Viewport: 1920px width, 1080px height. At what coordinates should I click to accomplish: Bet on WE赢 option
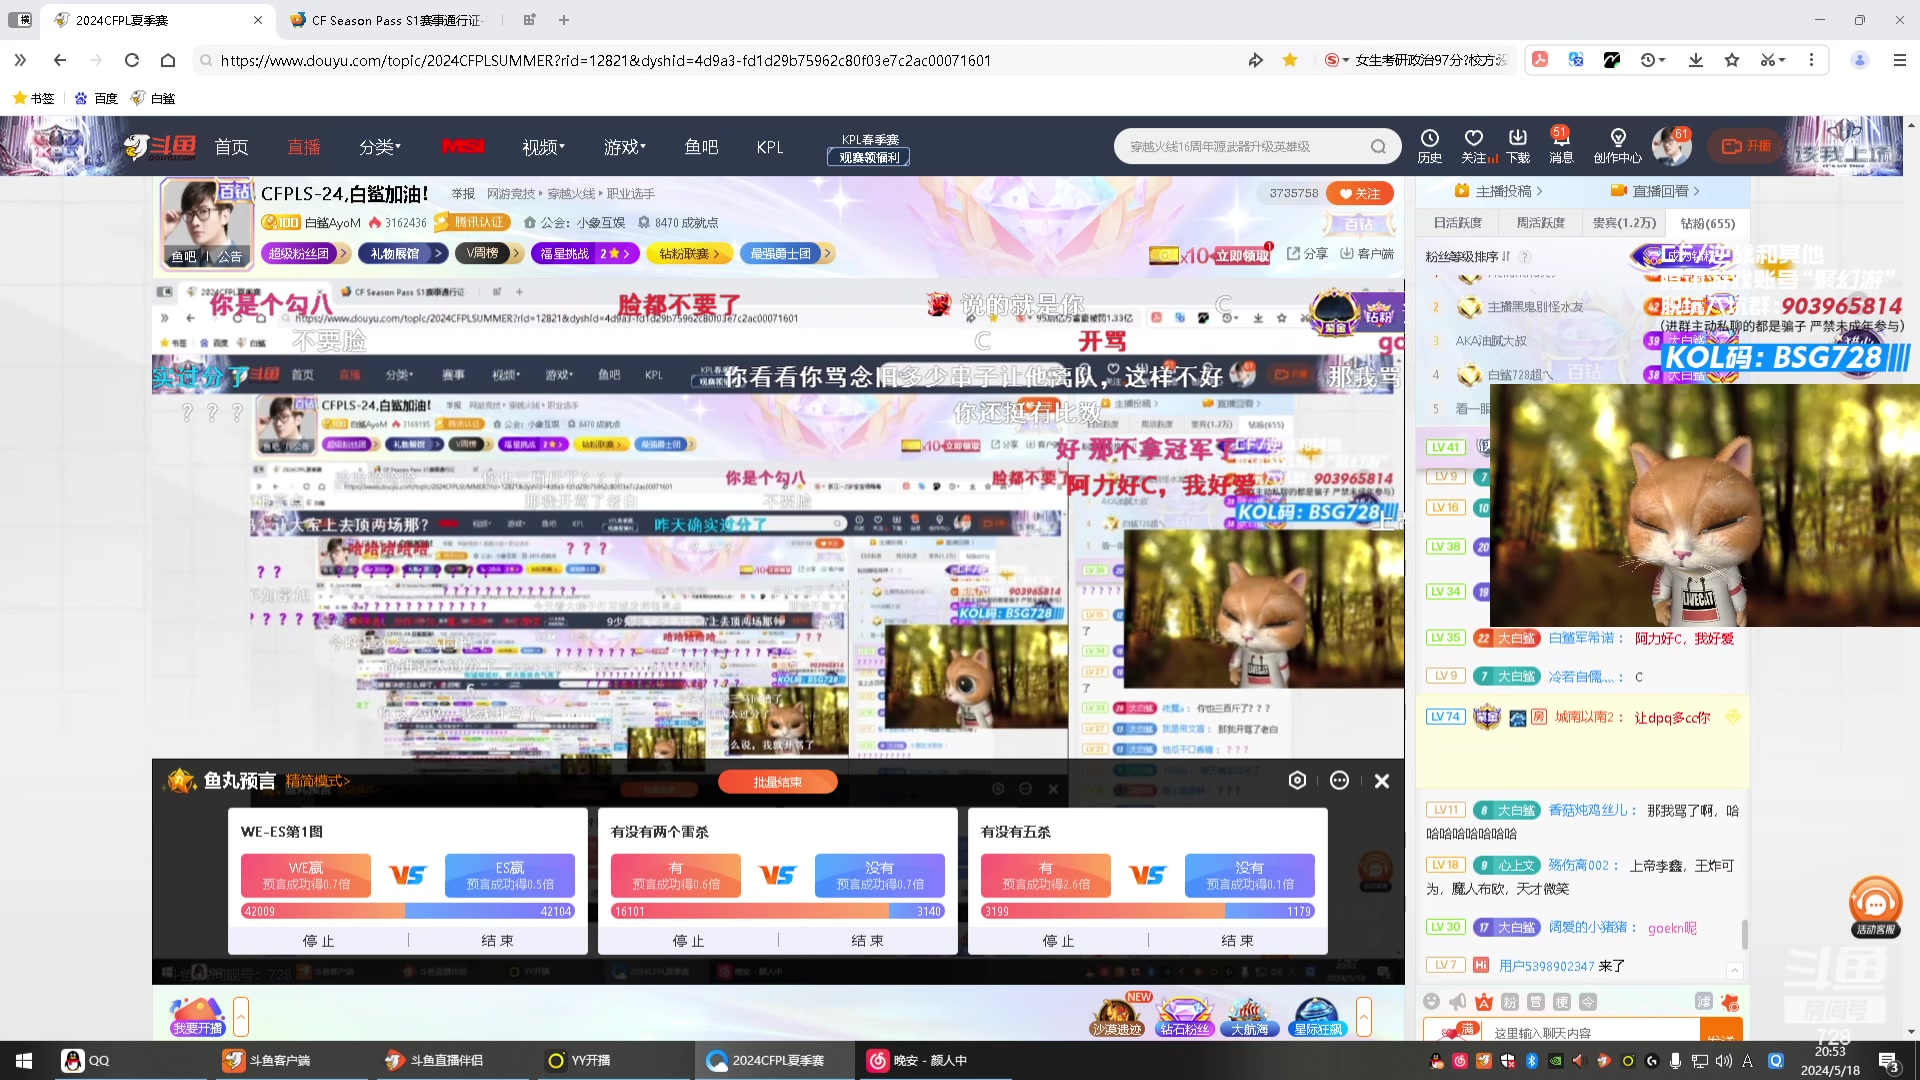pyautogui.click(x=306, y=875)
